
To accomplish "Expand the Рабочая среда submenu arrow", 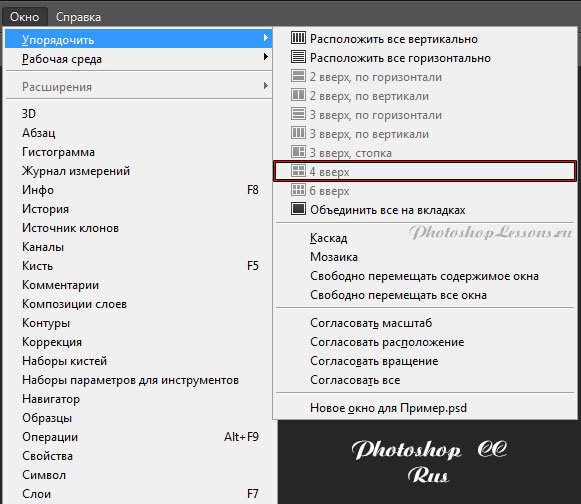I will (265, 57).
